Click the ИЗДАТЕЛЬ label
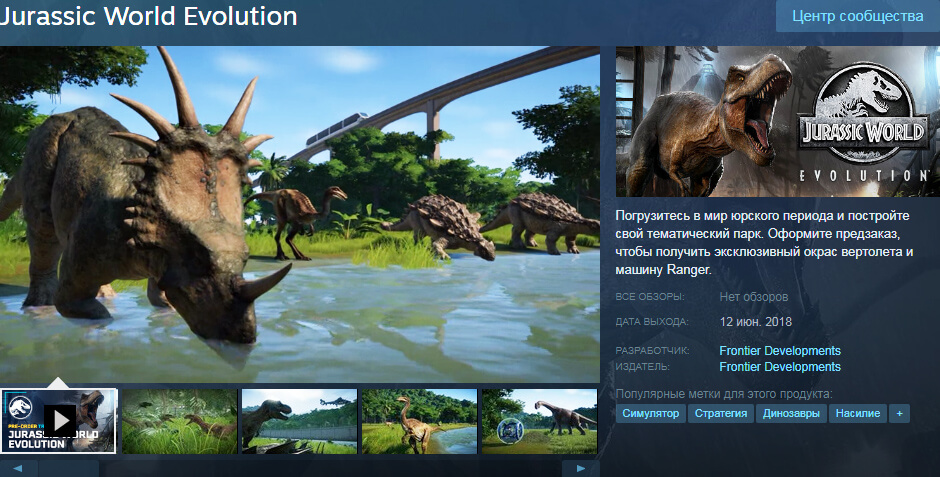 pyautogui.click(x=643, y=366)
